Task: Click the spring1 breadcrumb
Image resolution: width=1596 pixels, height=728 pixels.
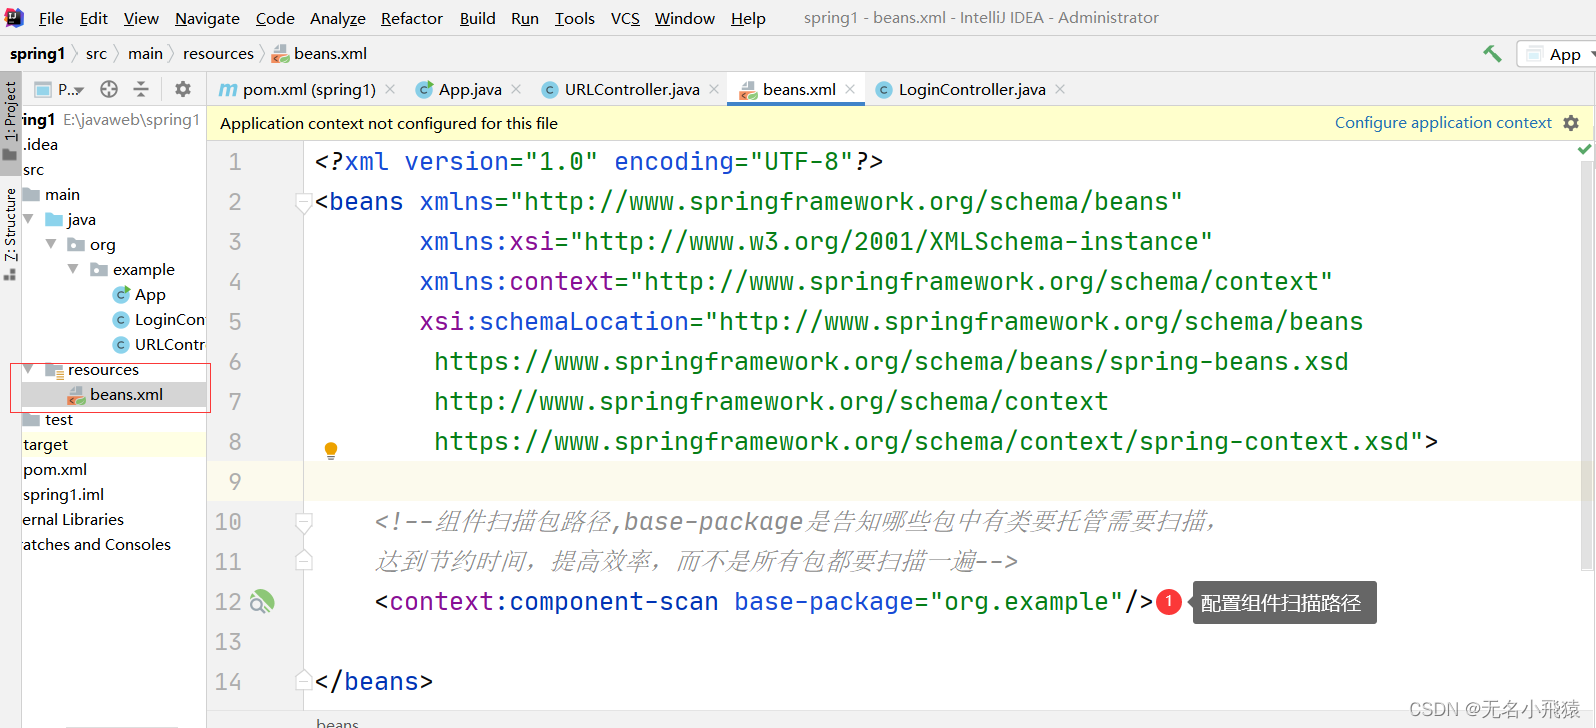Action: point(37,54)
